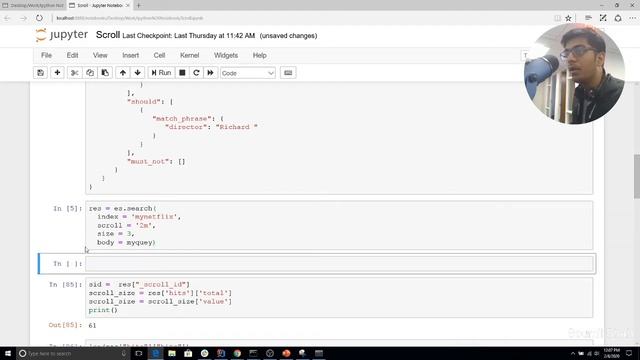The width and height of the screenshot is (640, 360).
Task: Click the match_phrase line in query cell
Action: tap(188, 119)
